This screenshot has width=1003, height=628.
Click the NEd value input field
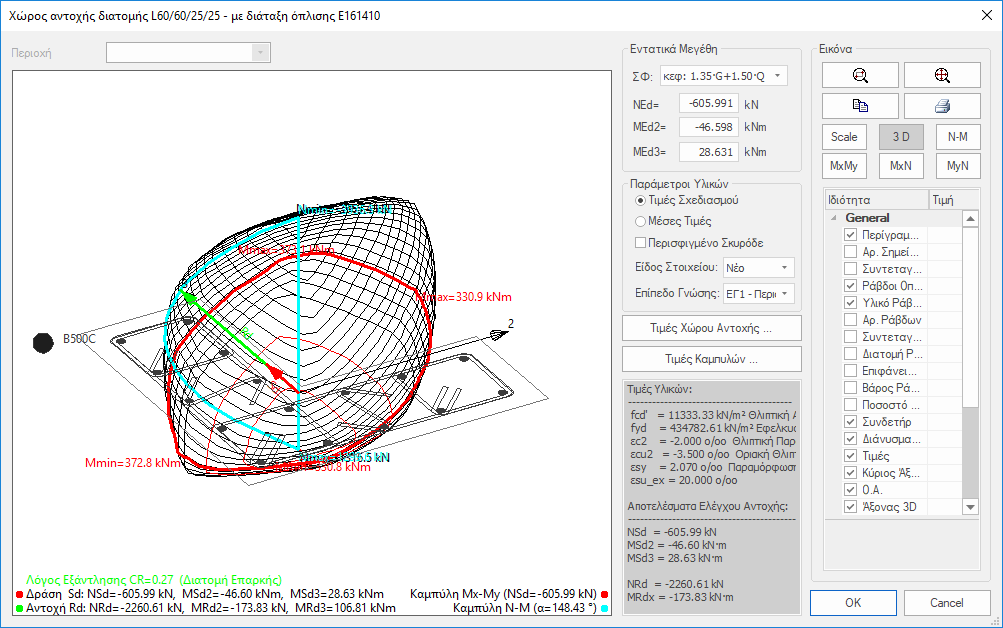pyautogui.click(x=709, y=104)
